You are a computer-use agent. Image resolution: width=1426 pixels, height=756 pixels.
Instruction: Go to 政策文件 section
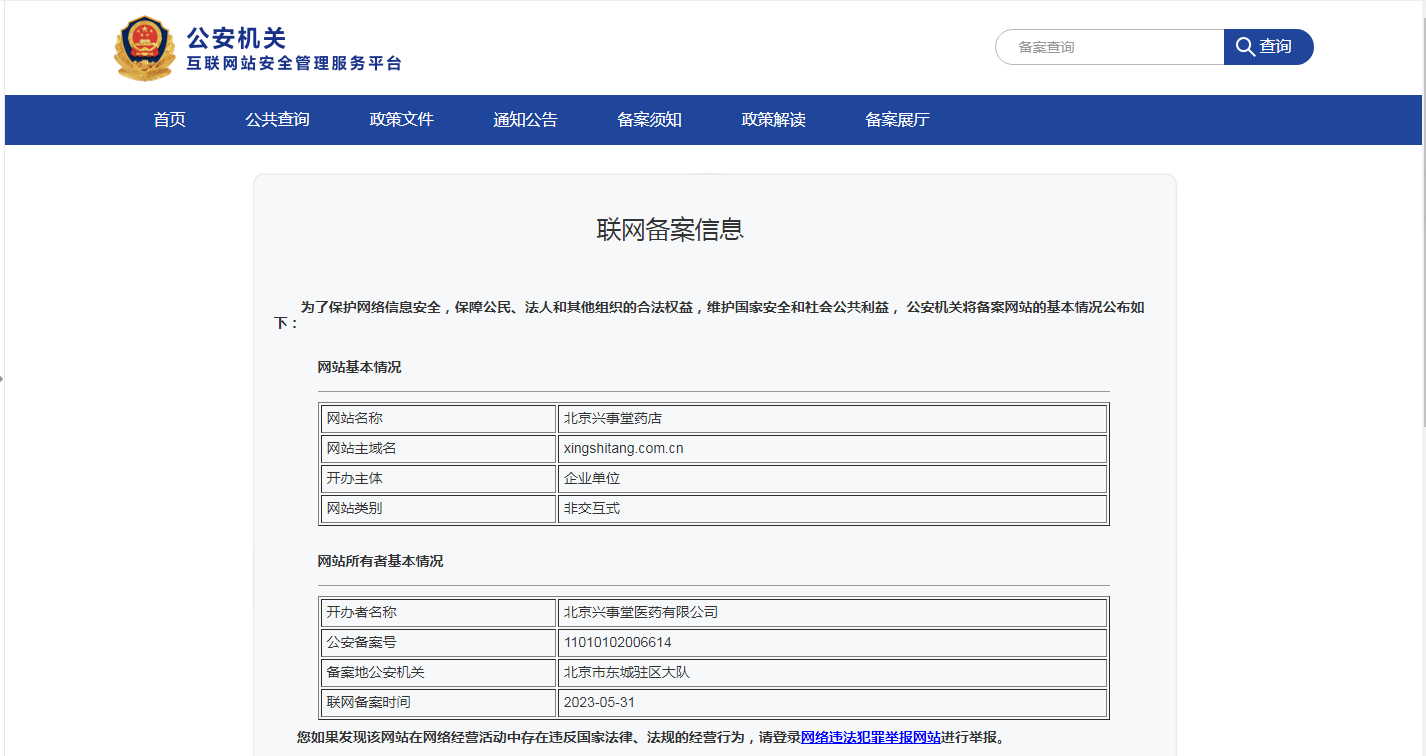tap(401, 120)
